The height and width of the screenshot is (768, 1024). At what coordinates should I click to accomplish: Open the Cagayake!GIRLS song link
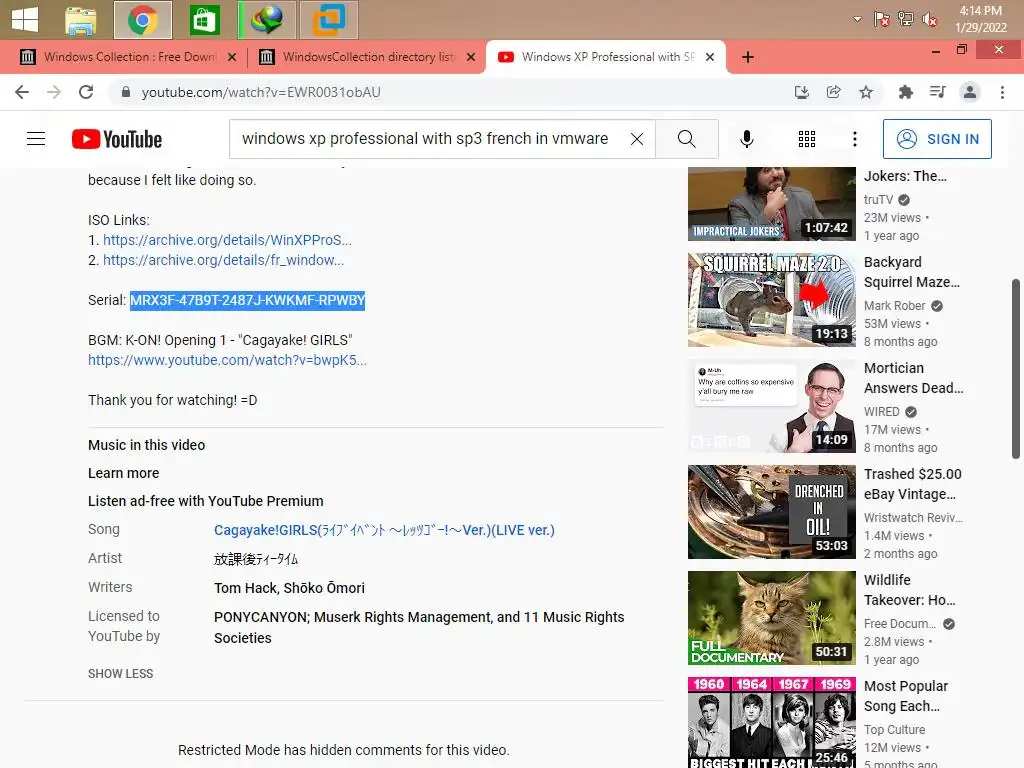click(384, 530)
